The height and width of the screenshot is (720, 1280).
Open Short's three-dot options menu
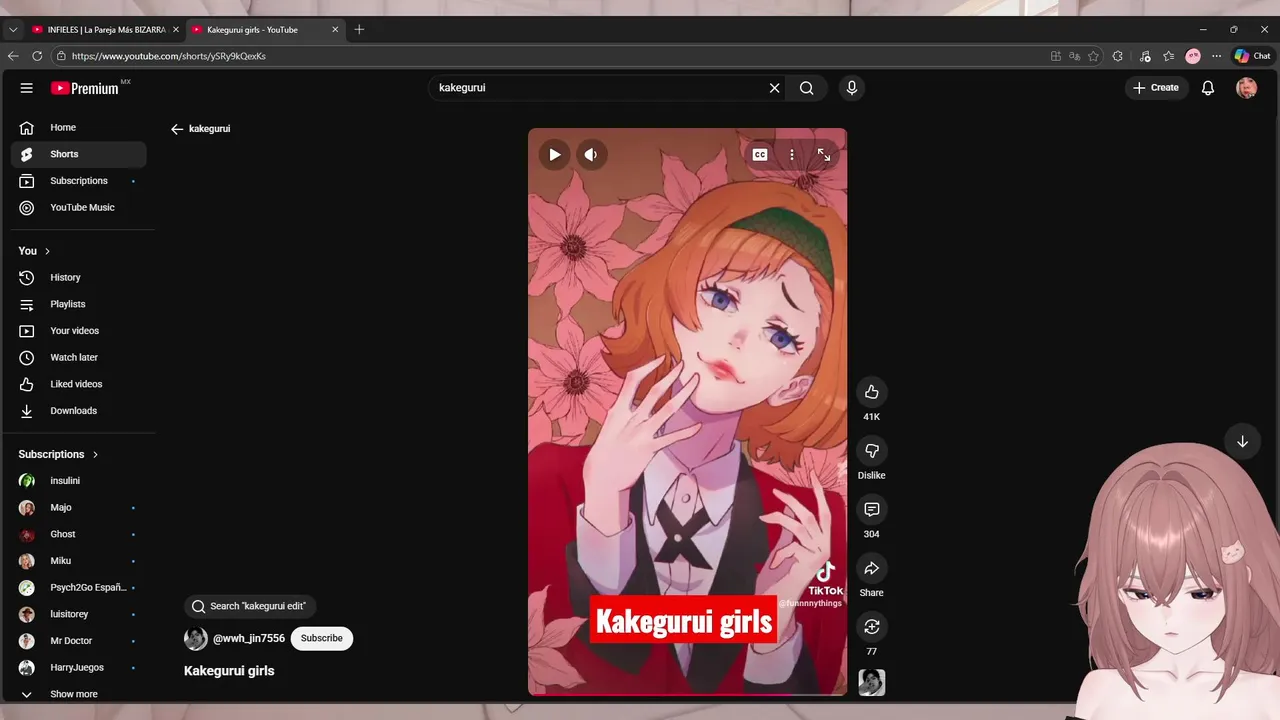point(792,155)
